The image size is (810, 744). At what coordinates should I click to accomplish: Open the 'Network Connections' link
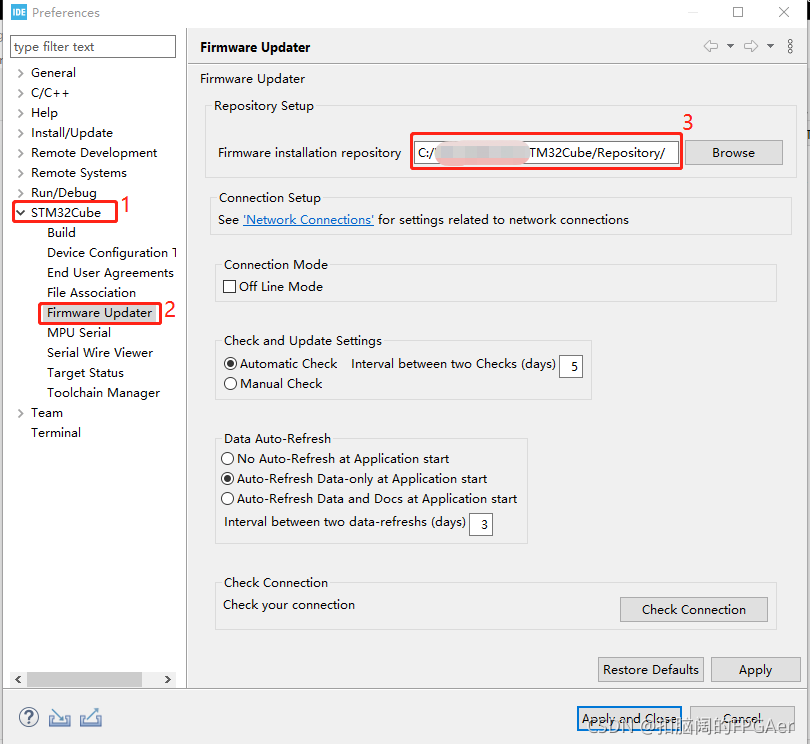[308, 220]
